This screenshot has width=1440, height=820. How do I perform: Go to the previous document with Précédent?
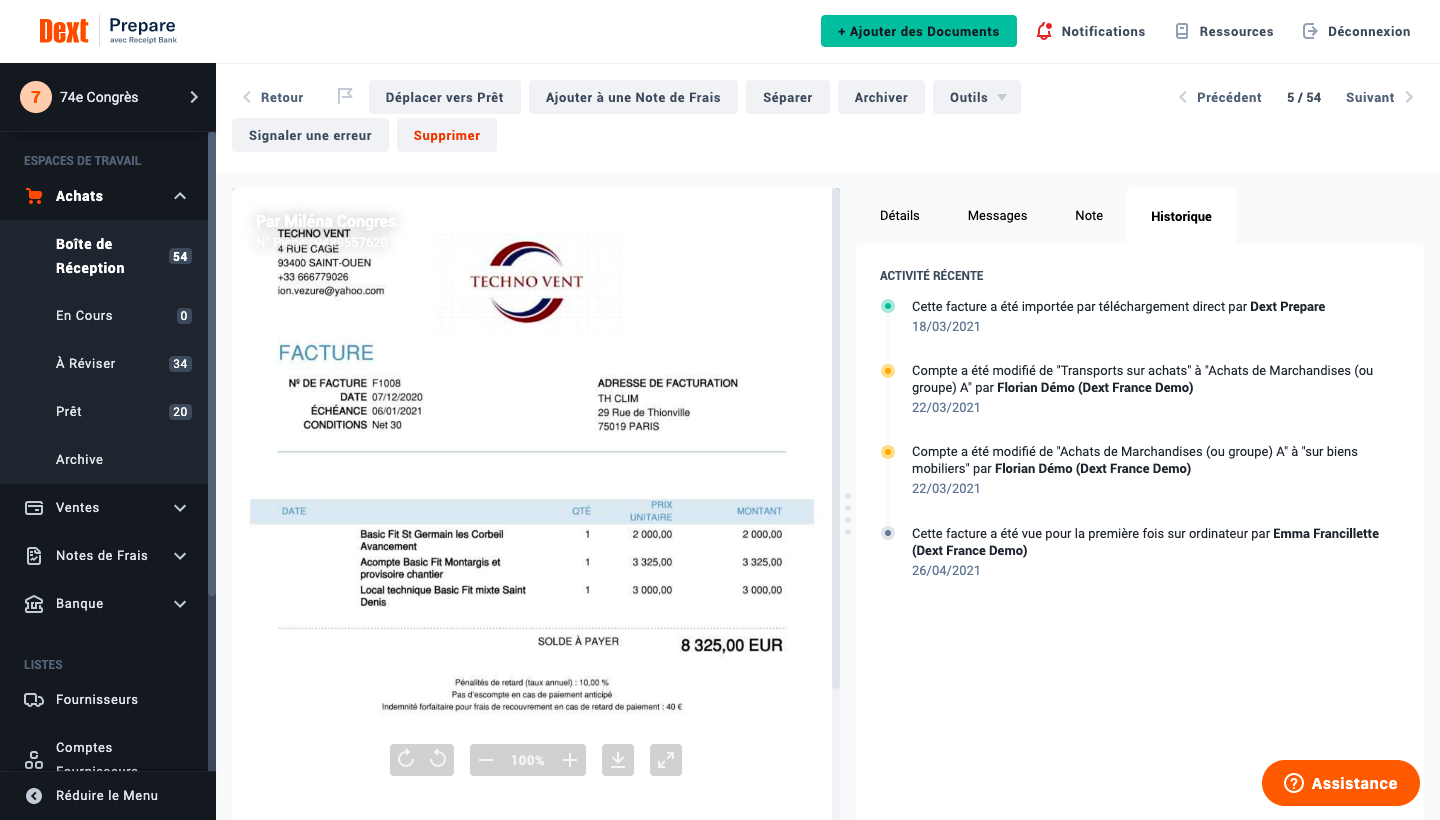pyautogui.click(x=1220, y=97)
